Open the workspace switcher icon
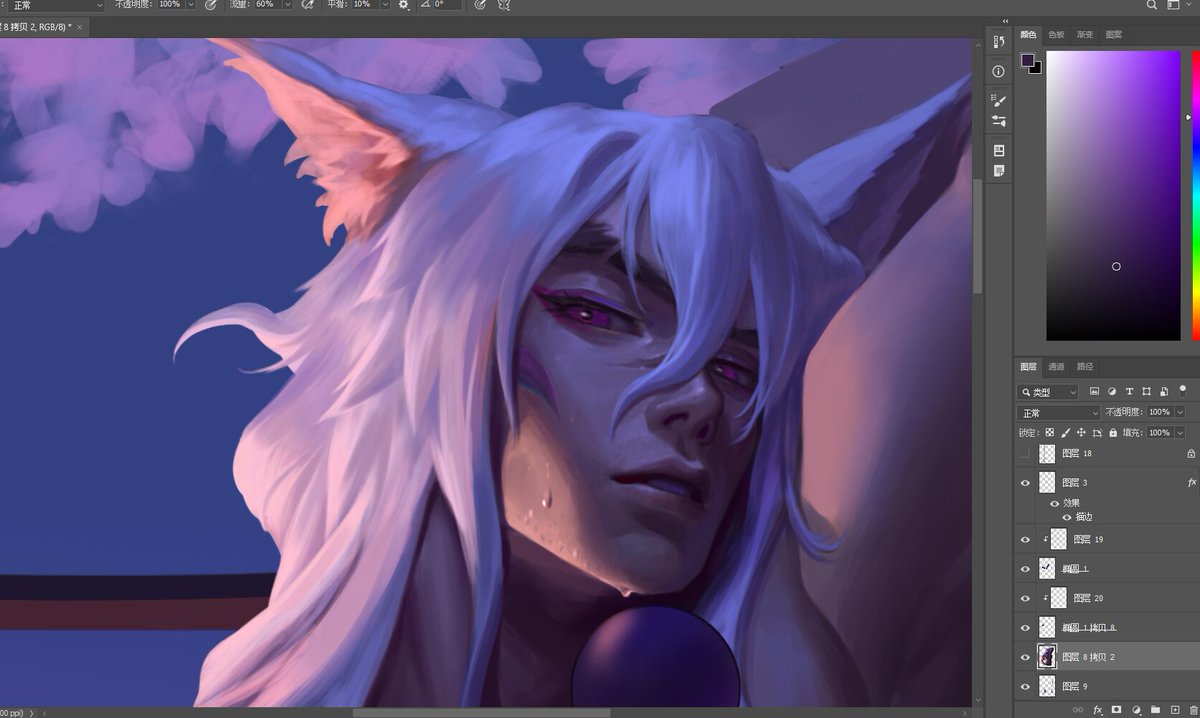Screen dimensions: 1200x718 [1174, 5]
